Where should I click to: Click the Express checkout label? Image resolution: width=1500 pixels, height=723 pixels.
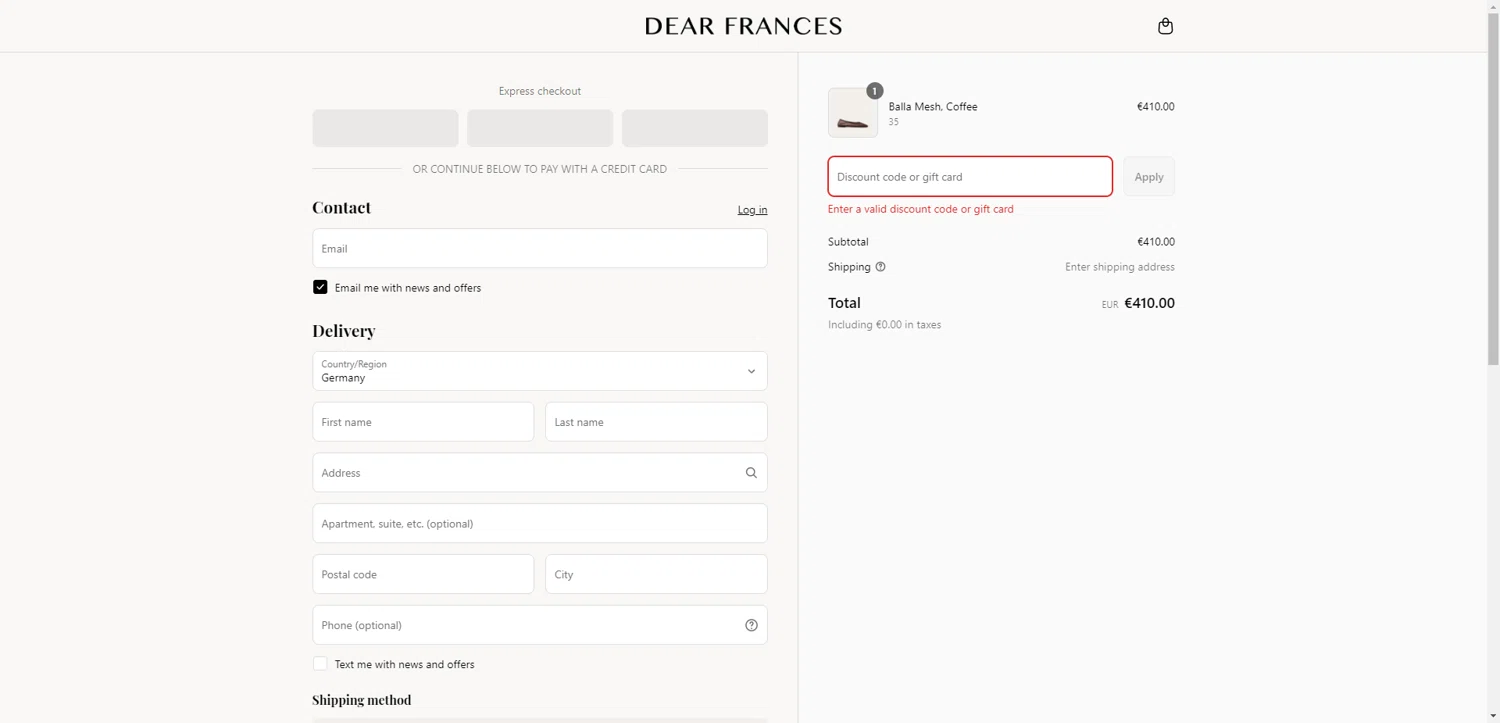[x=540, y=91]
